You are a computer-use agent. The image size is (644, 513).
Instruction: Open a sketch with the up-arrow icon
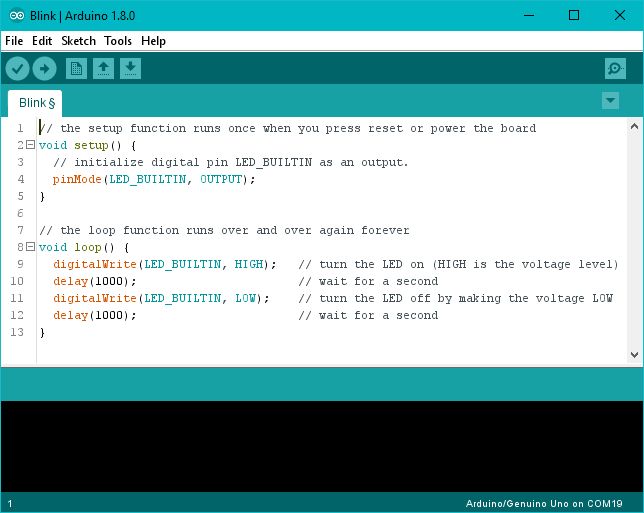pyautogui.click(x=104, y=69)
